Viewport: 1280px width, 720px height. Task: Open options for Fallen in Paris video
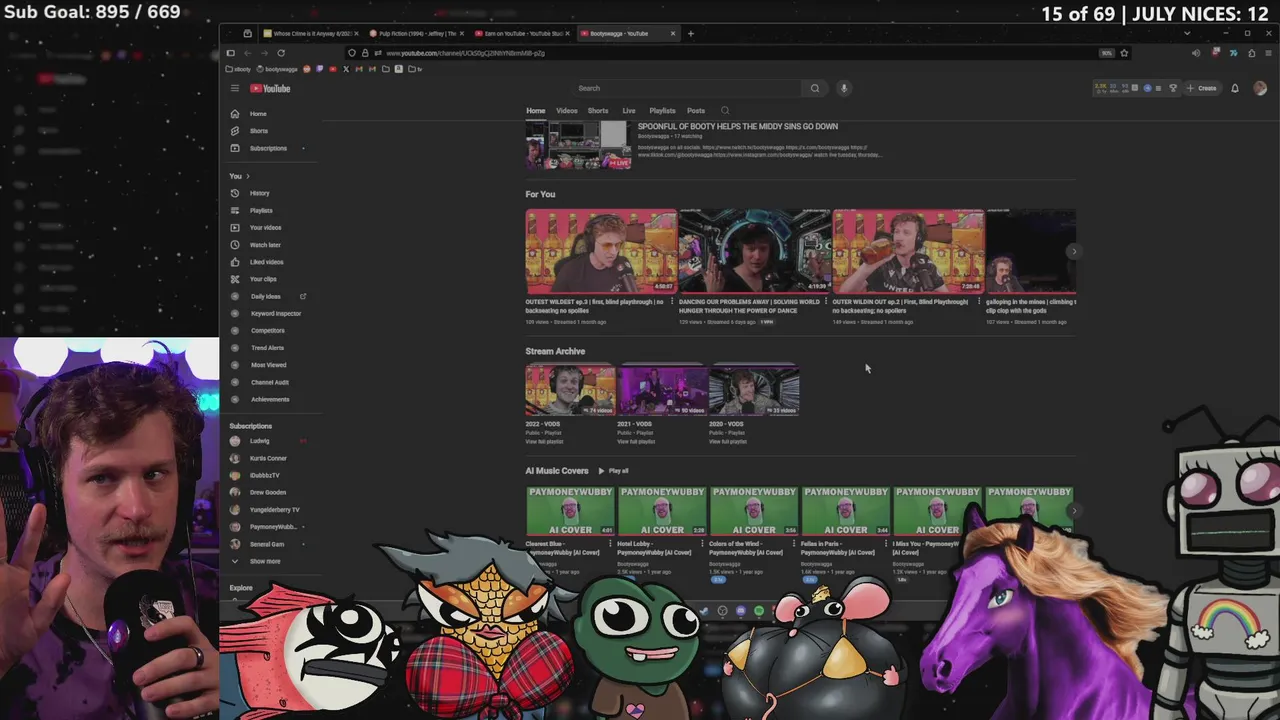pos(885,544)
